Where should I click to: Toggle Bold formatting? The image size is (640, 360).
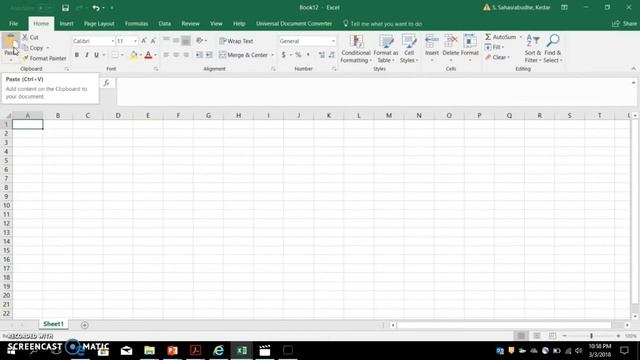77,55
